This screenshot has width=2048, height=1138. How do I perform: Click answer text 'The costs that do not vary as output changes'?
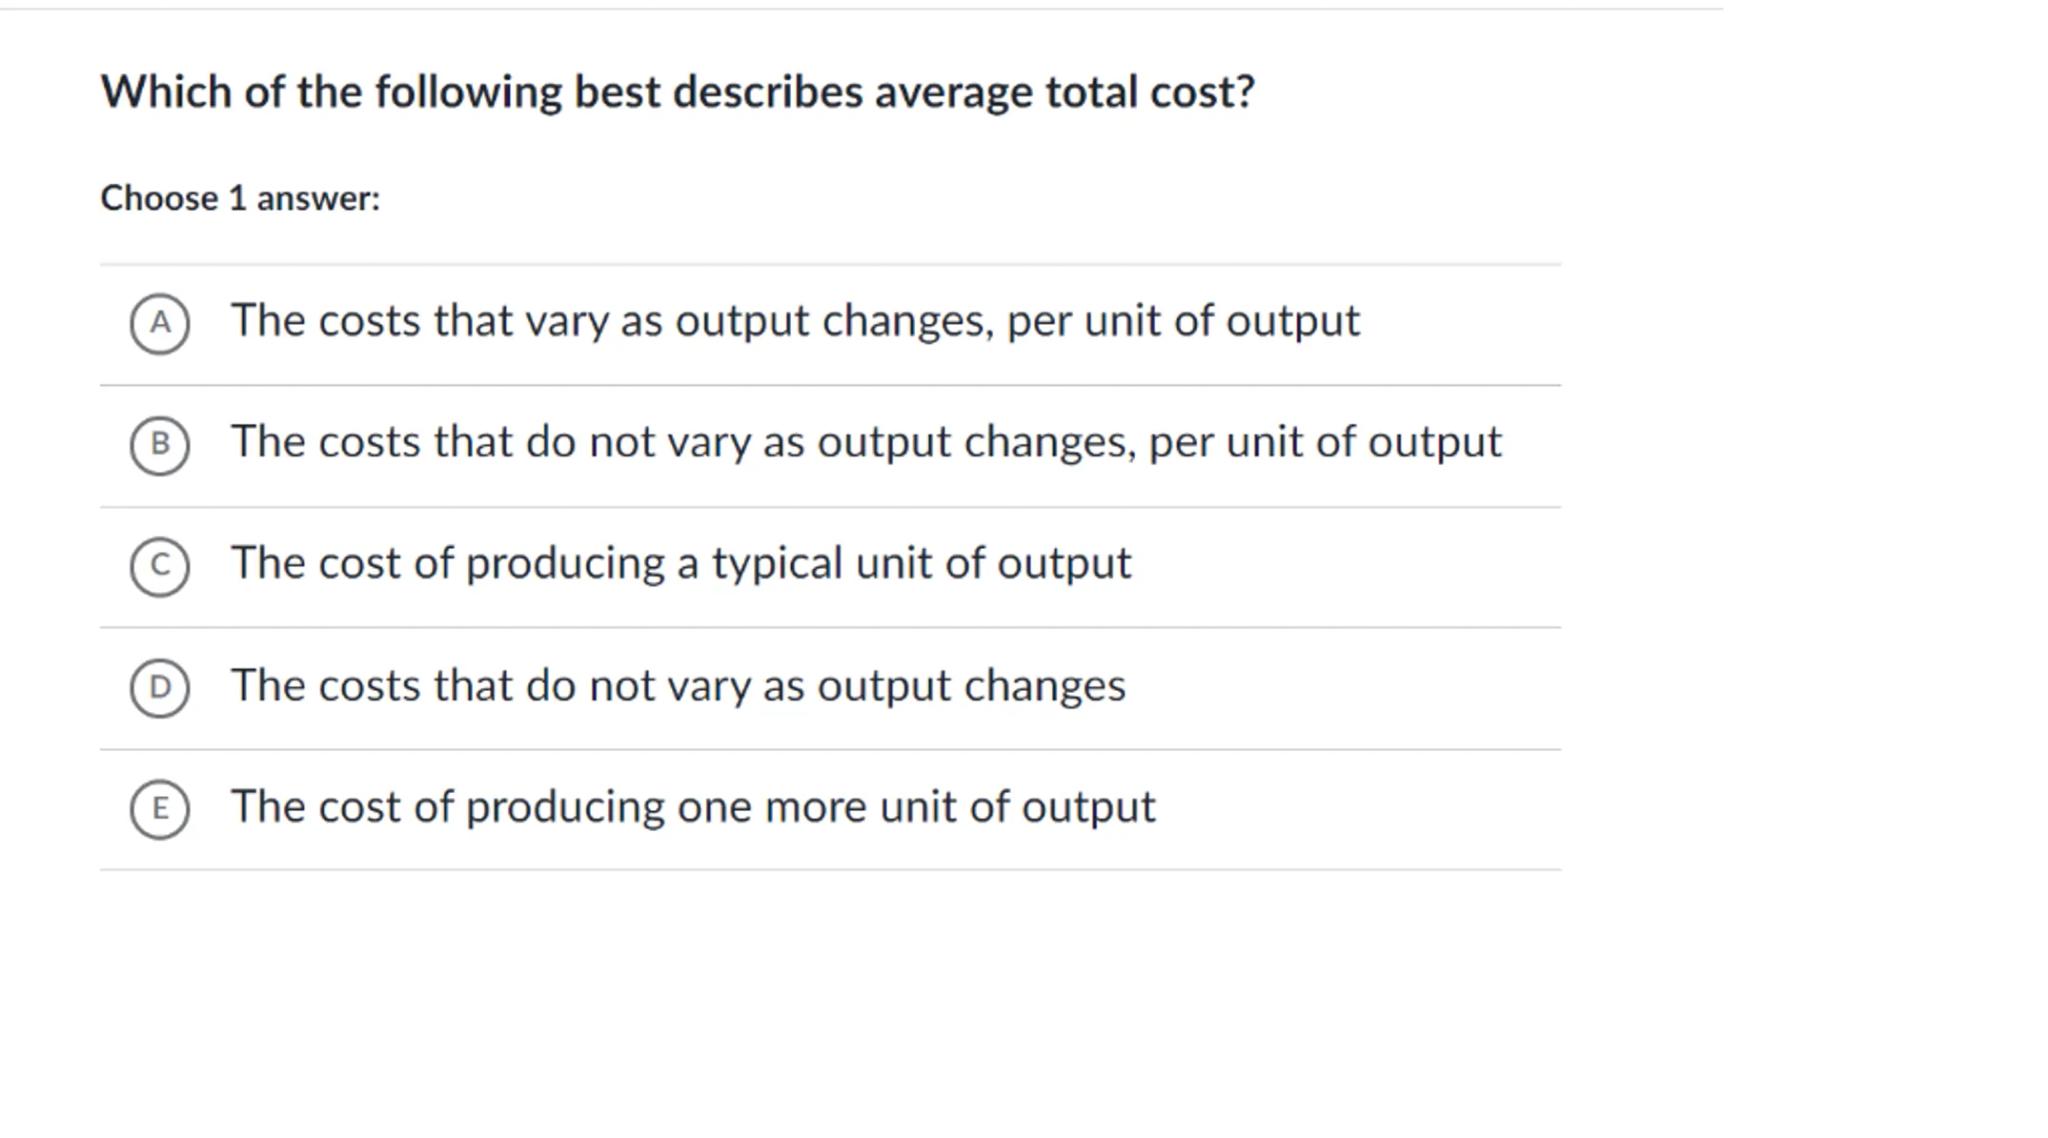coord(677,686)
